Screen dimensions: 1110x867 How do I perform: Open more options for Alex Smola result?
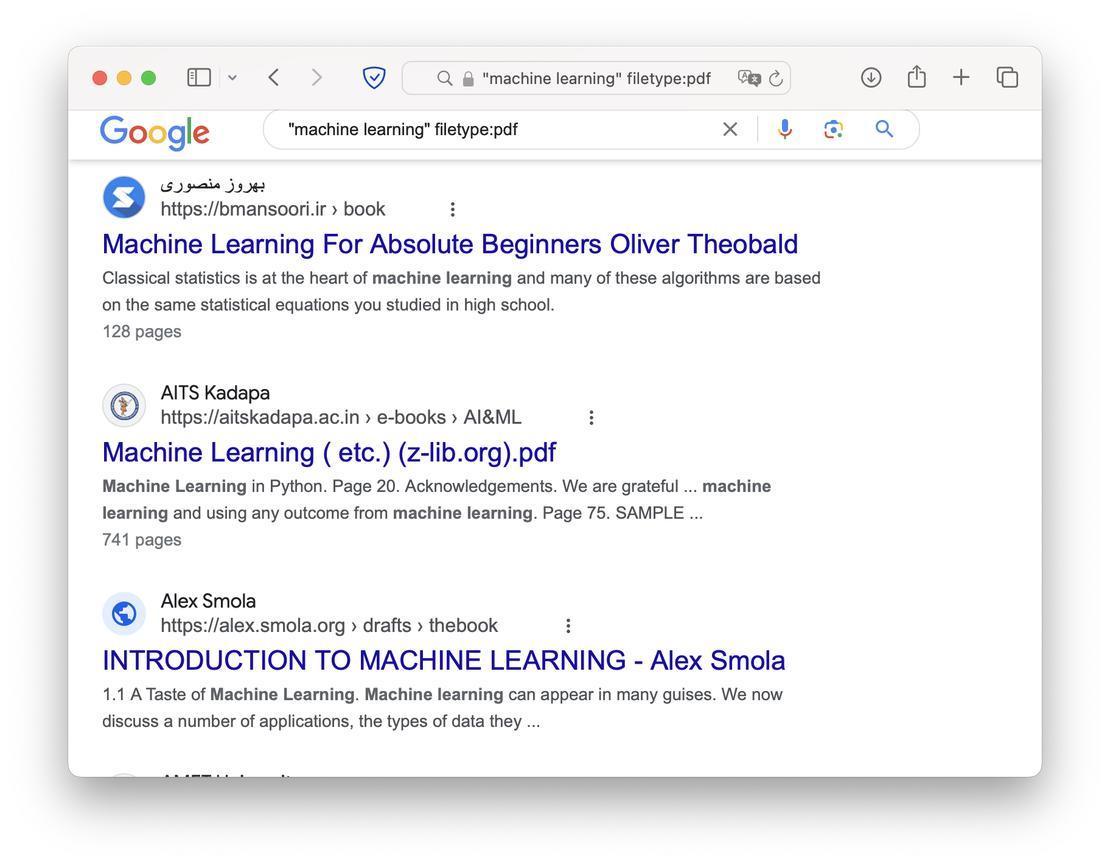coord(568,626)
